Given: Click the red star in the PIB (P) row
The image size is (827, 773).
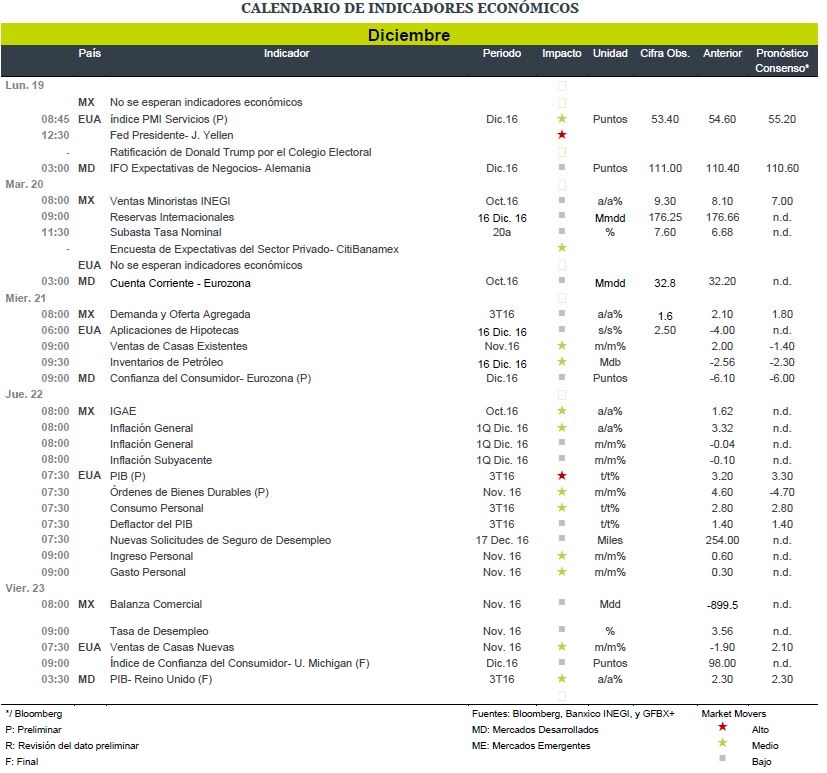Looking at the screenshot, I should click(x=562, y=476).
